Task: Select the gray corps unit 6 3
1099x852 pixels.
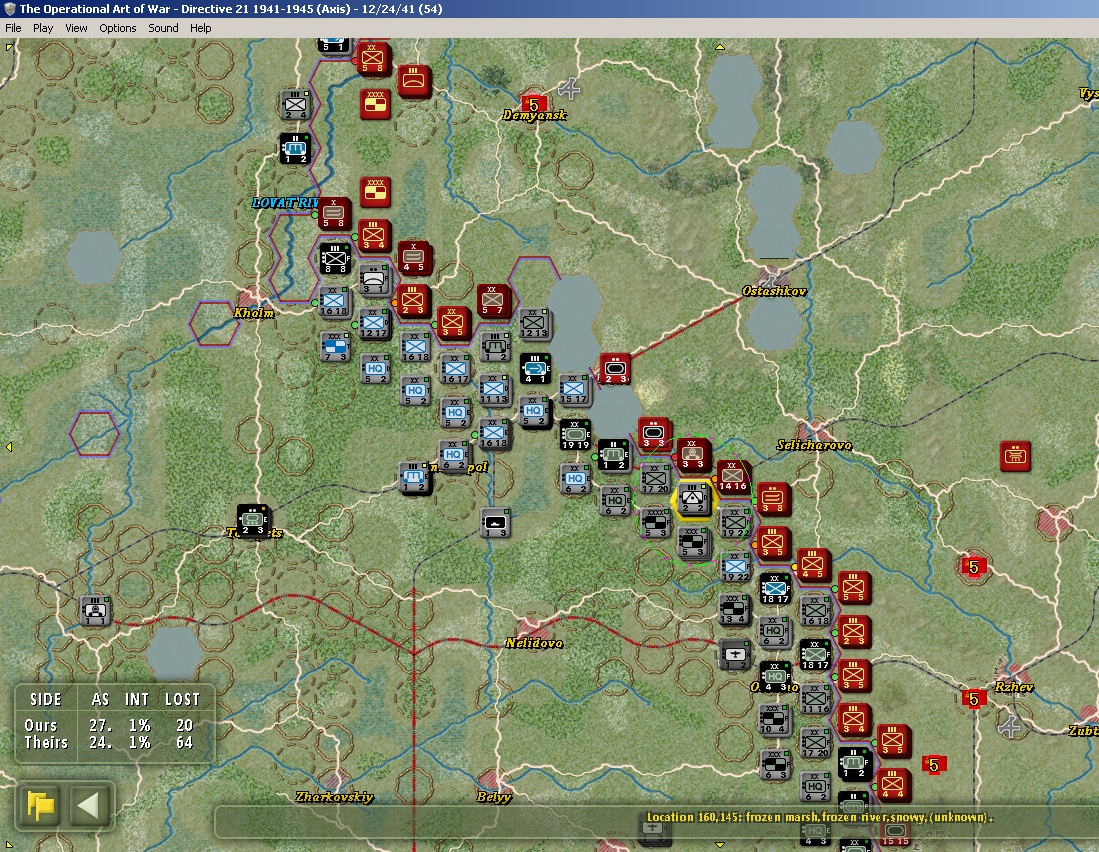Action: 775,765
